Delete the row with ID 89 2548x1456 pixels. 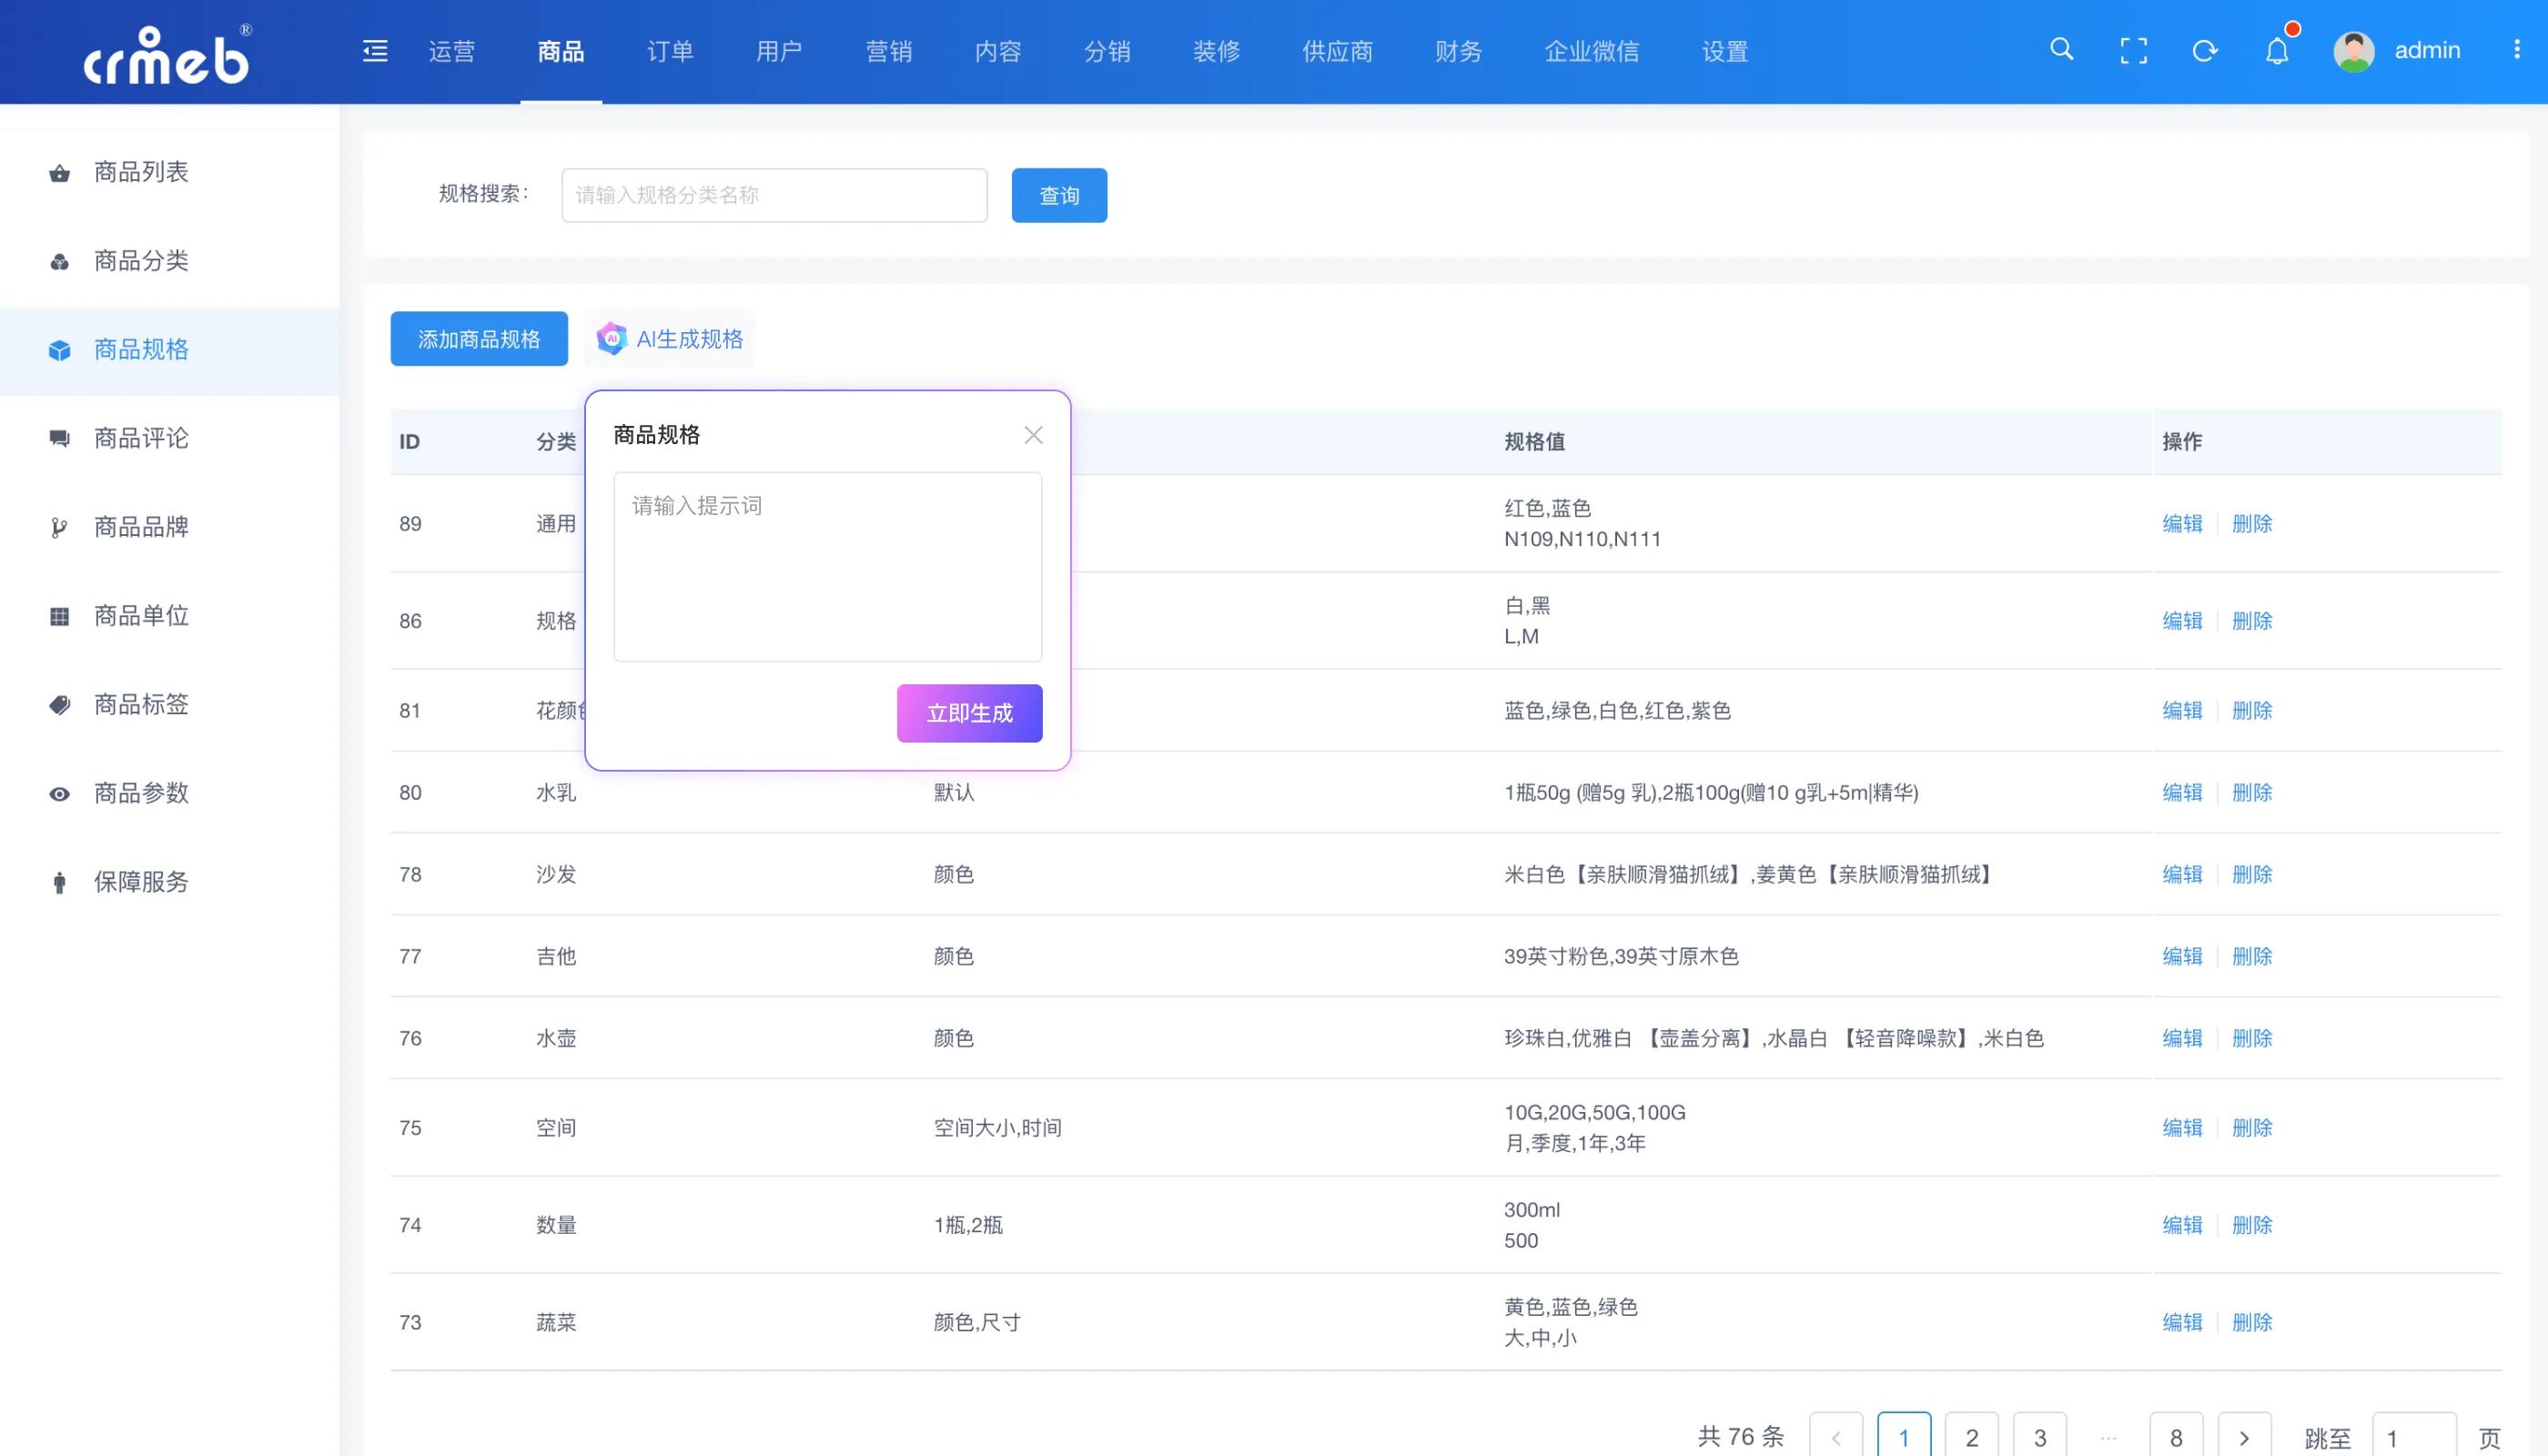pos(2252,524)
